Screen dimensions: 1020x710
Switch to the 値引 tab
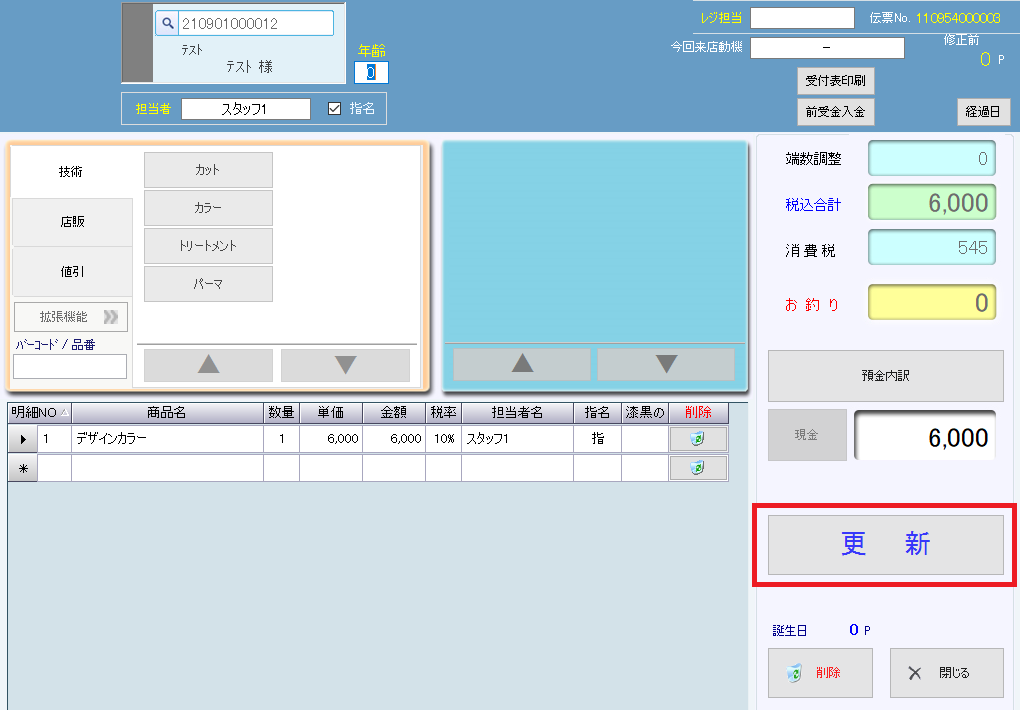tap(72, 271)
